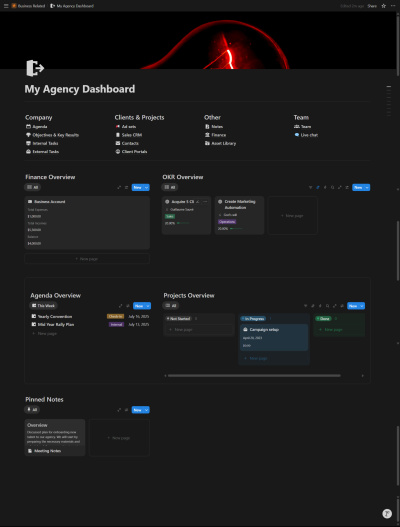Image resolution: width=400 pixels, height=527 pixels.
Task: Click the dashboard page icon above the title
Action: coord(35,68)
